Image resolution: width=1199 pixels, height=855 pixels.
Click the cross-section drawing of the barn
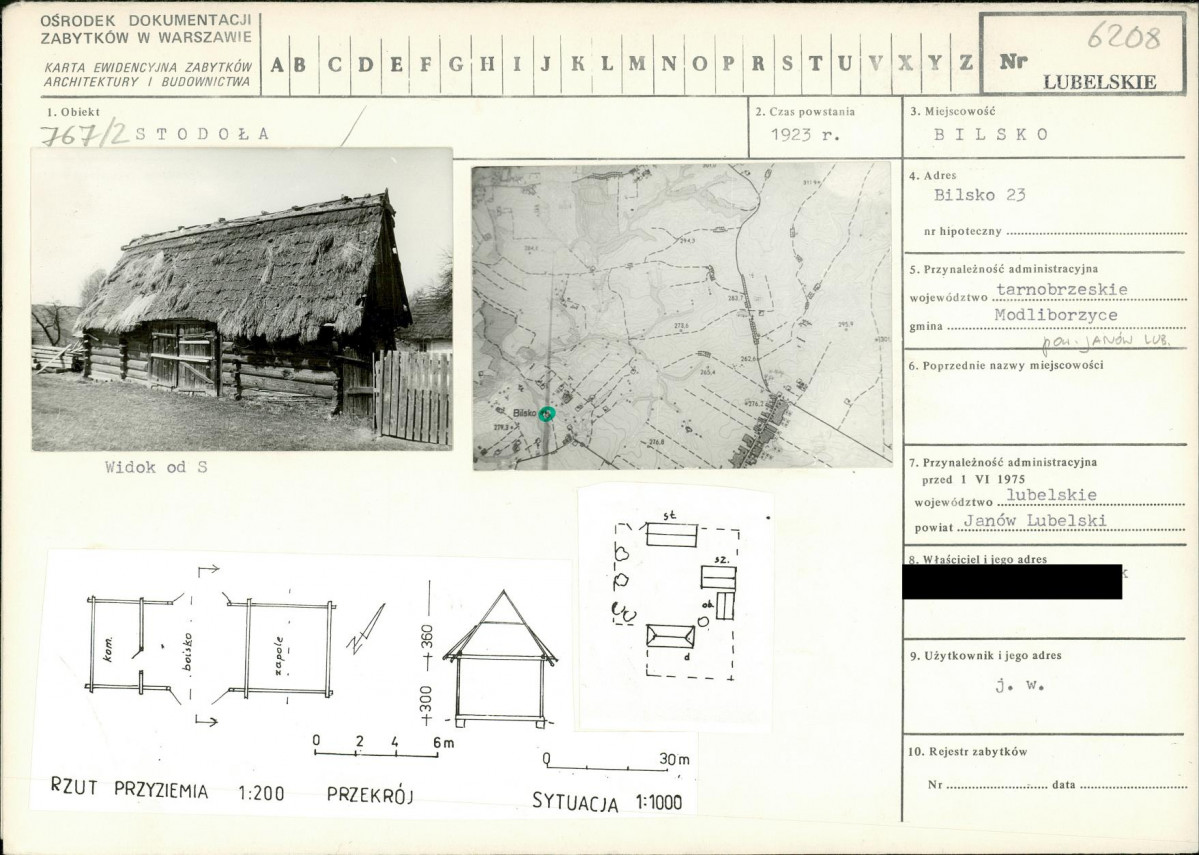501,659
